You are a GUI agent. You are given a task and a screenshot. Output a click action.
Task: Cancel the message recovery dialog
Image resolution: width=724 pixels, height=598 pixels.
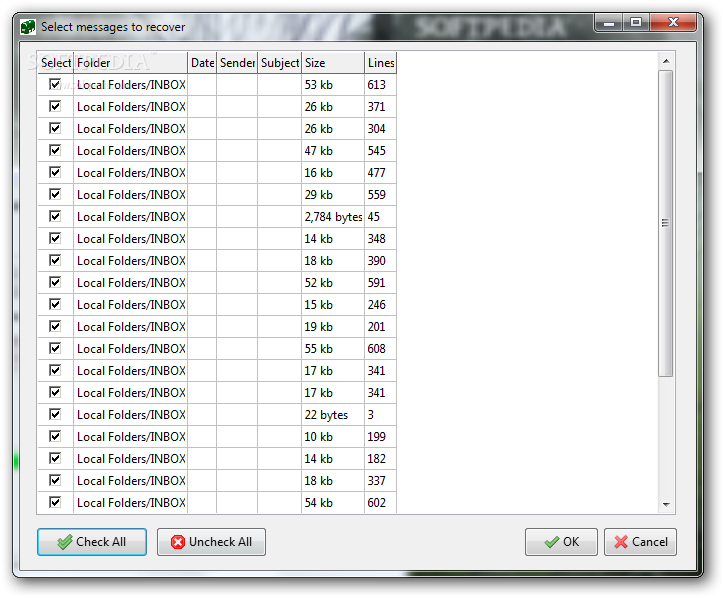coord(640,542)
